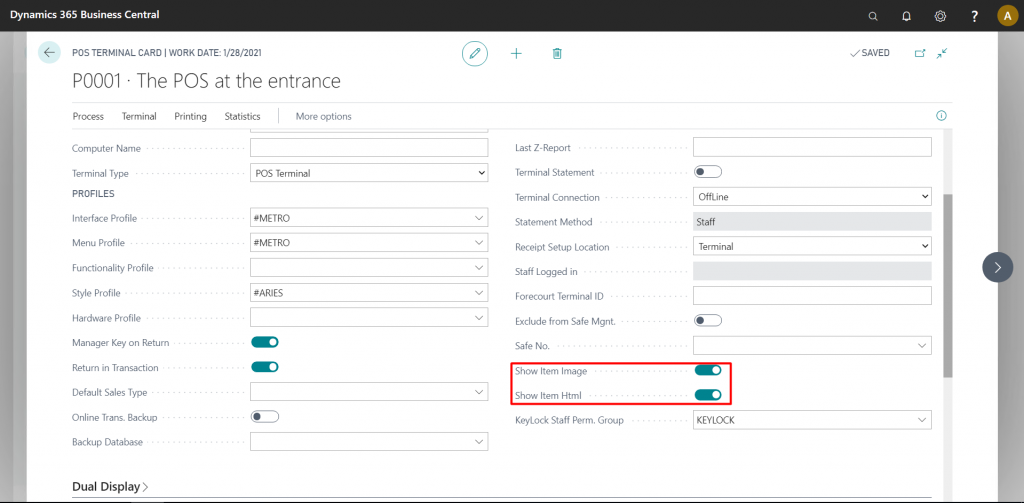Screen dimensions: 1024x503
Task: Delete record with trash icon
Action: 557,54
